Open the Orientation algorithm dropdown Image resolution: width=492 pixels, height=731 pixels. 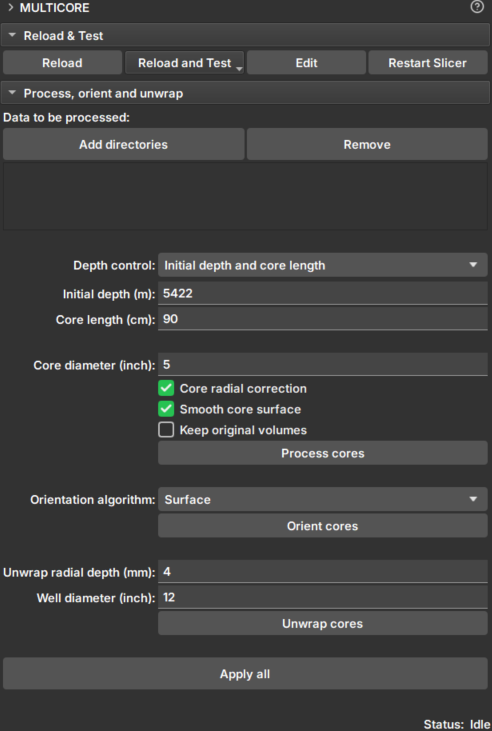[323, 499]
